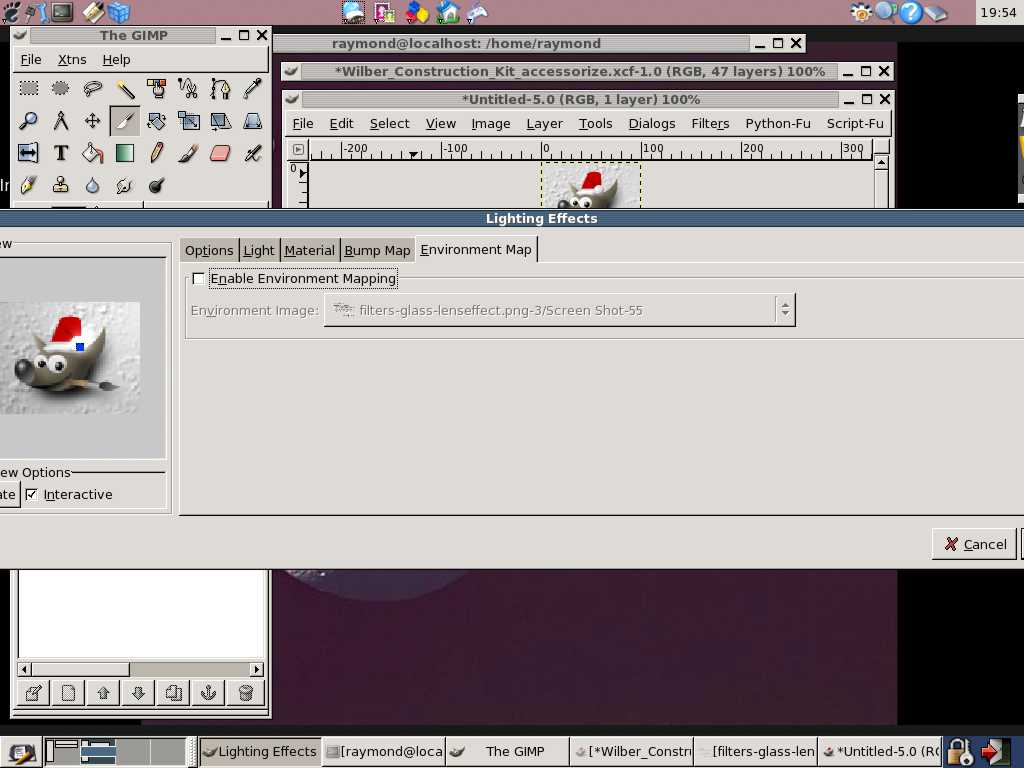Pick the Blend gradient tool
Image resolution: width=1024 pixels, height=768 pixels.
pos(124,153)
